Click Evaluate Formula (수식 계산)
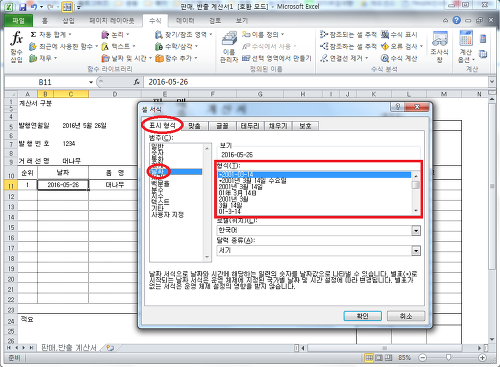This screenshot has width=500, height=367. (399, 58)
